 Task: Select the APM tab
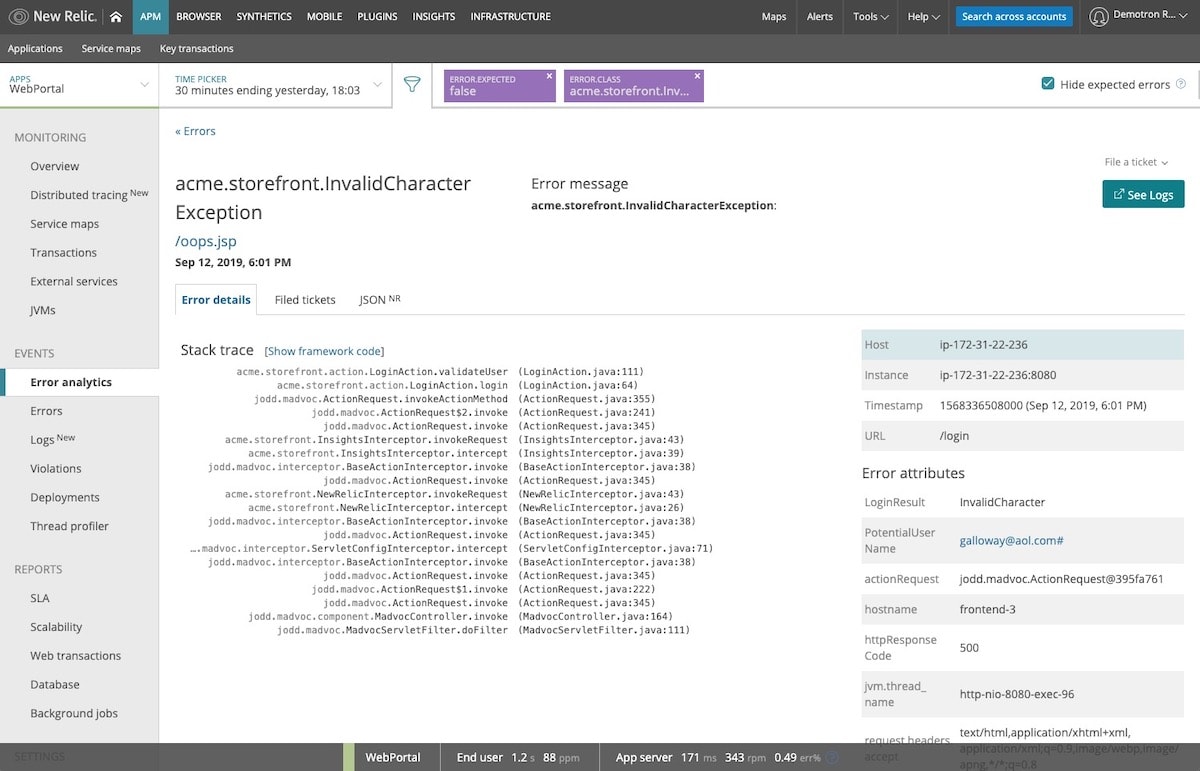click(x=150, y=17)
